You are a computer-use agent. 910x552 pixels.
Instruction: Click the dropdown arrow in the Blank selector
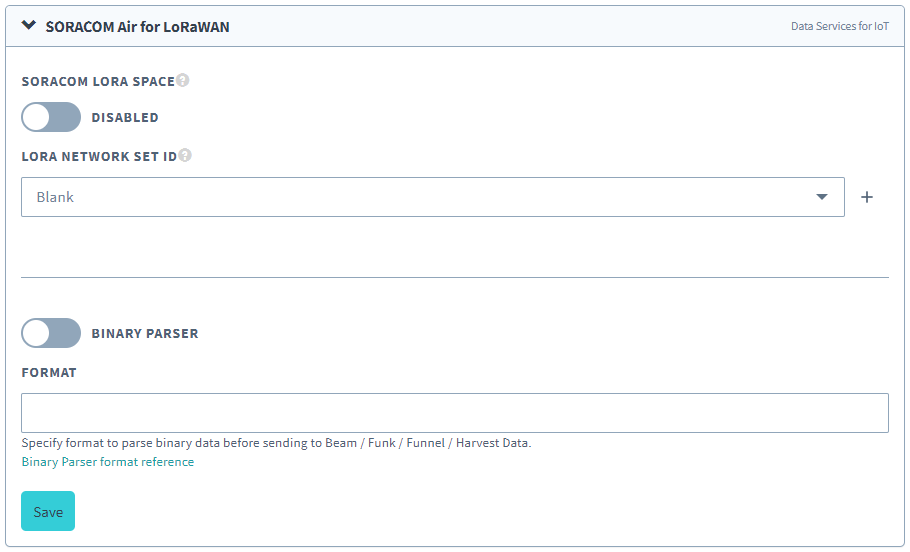822,197
